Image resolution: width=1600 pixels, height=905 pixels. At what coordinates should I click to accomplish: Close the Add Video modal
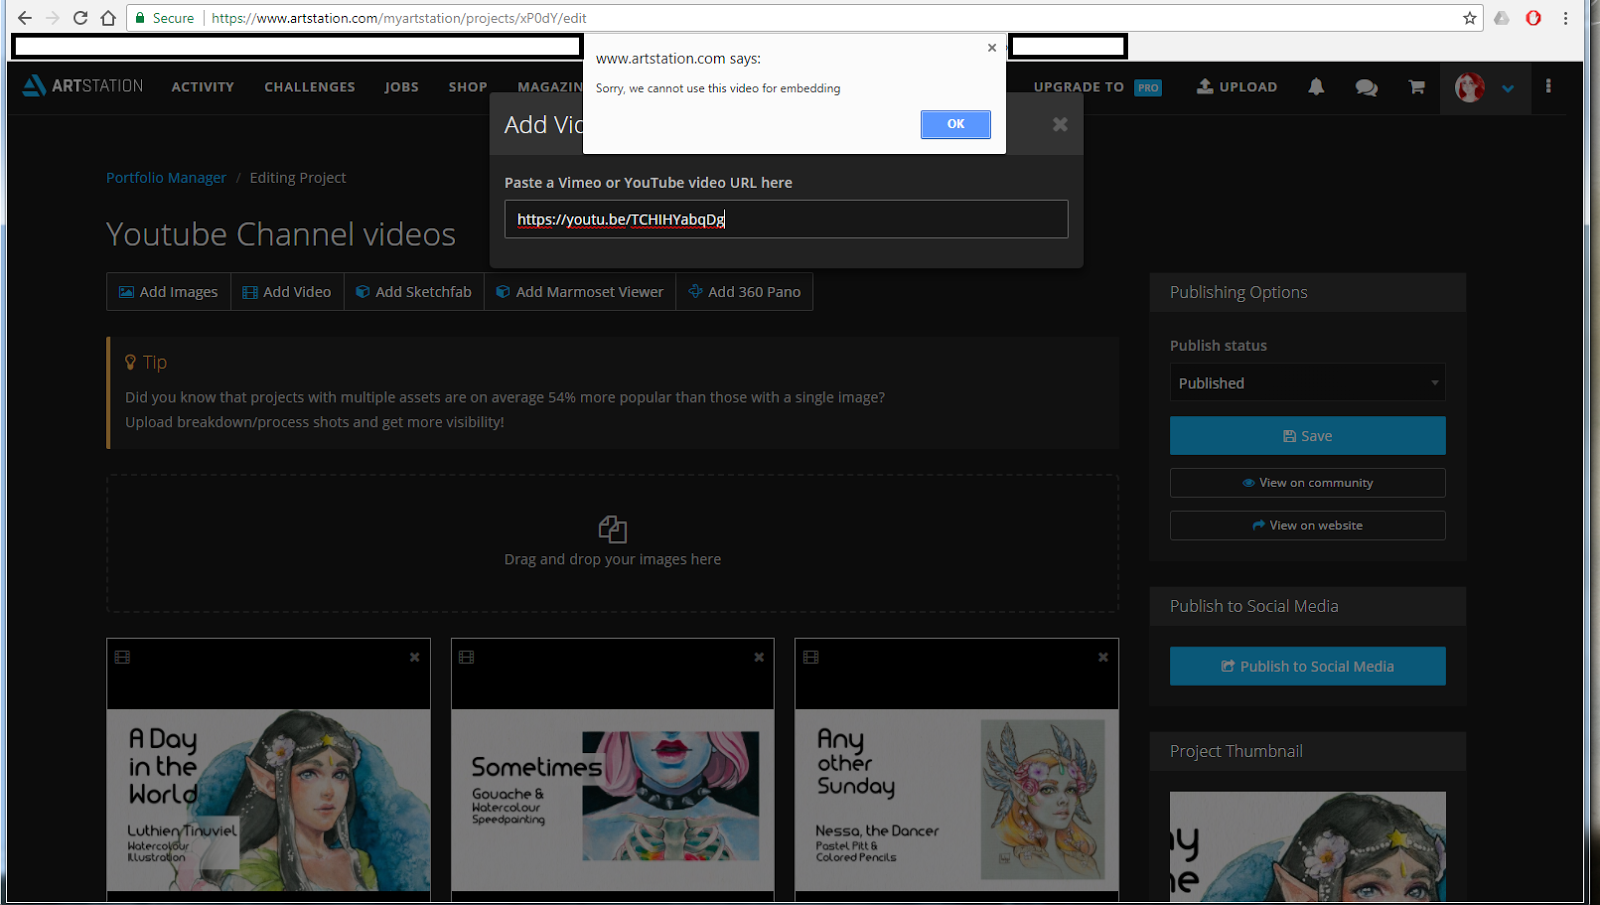1060,124
